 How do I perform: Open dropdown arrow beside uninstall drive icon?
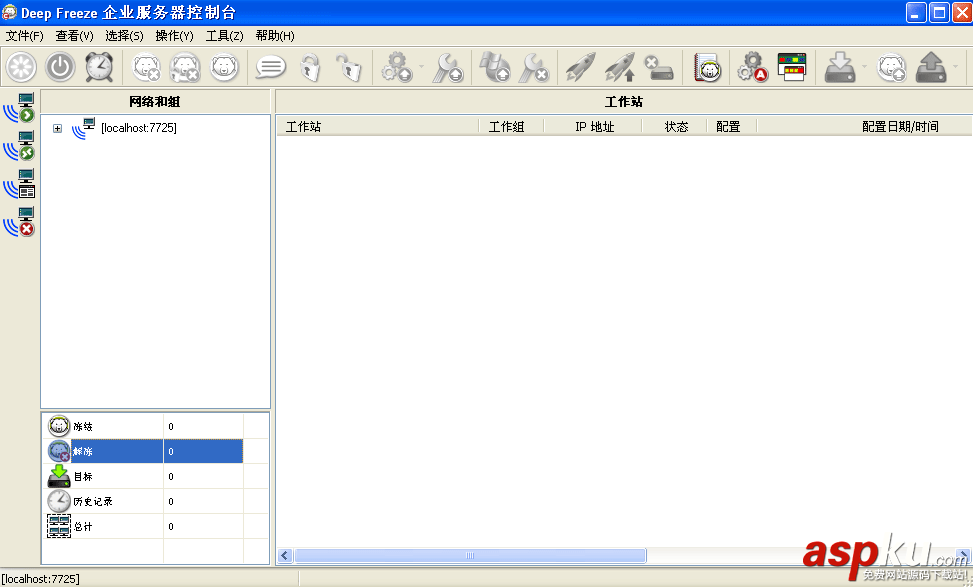(956, 67)
